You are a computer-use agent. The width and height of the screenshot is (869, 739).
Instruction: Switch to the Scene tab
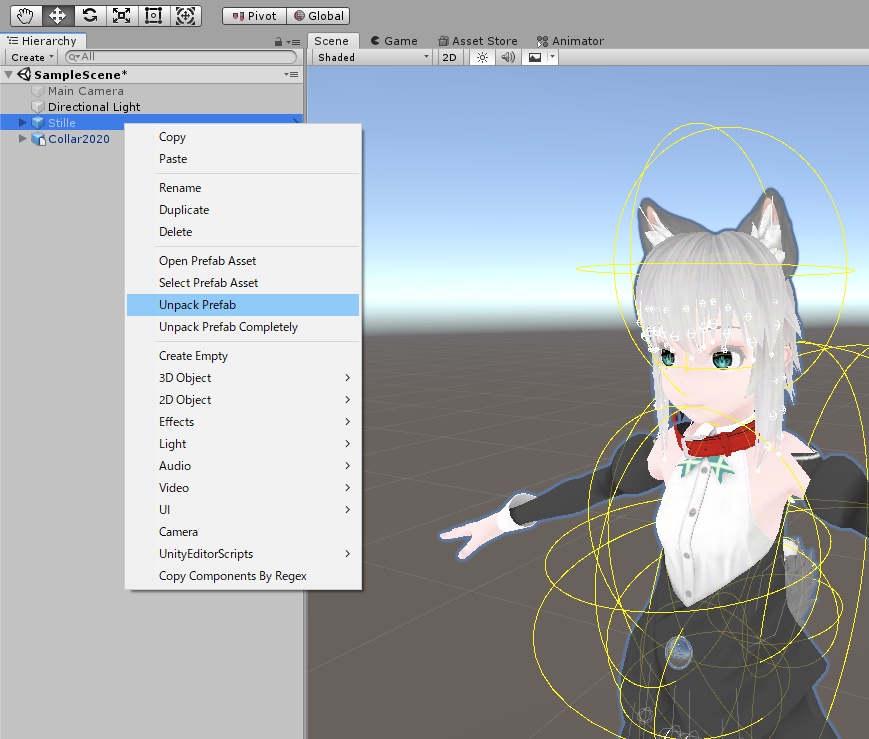[331, 41]
